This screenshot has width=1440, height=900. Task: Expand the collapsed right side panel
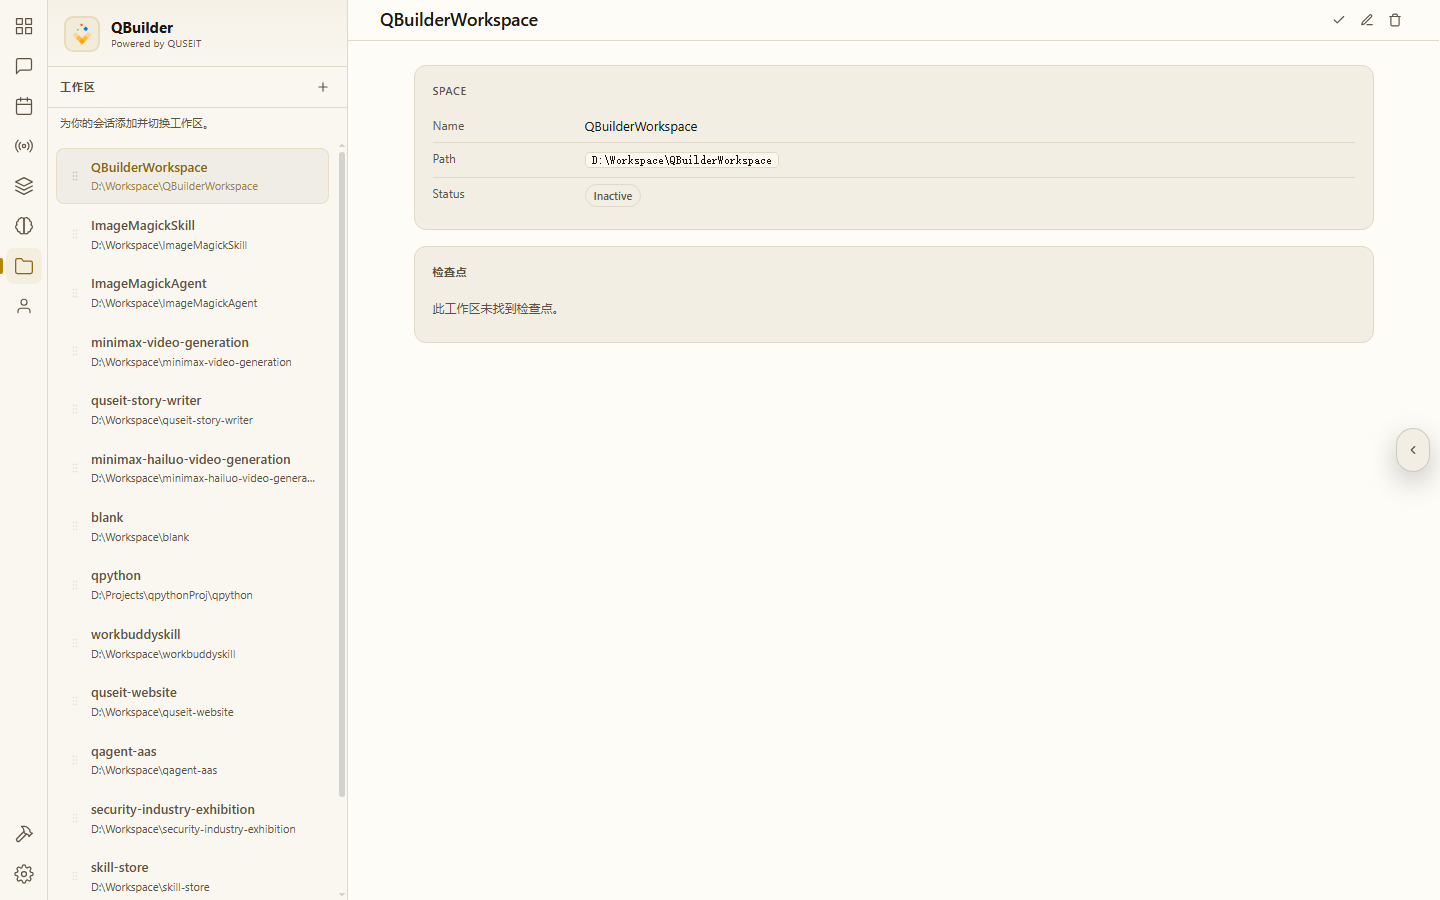(1413, 450)
